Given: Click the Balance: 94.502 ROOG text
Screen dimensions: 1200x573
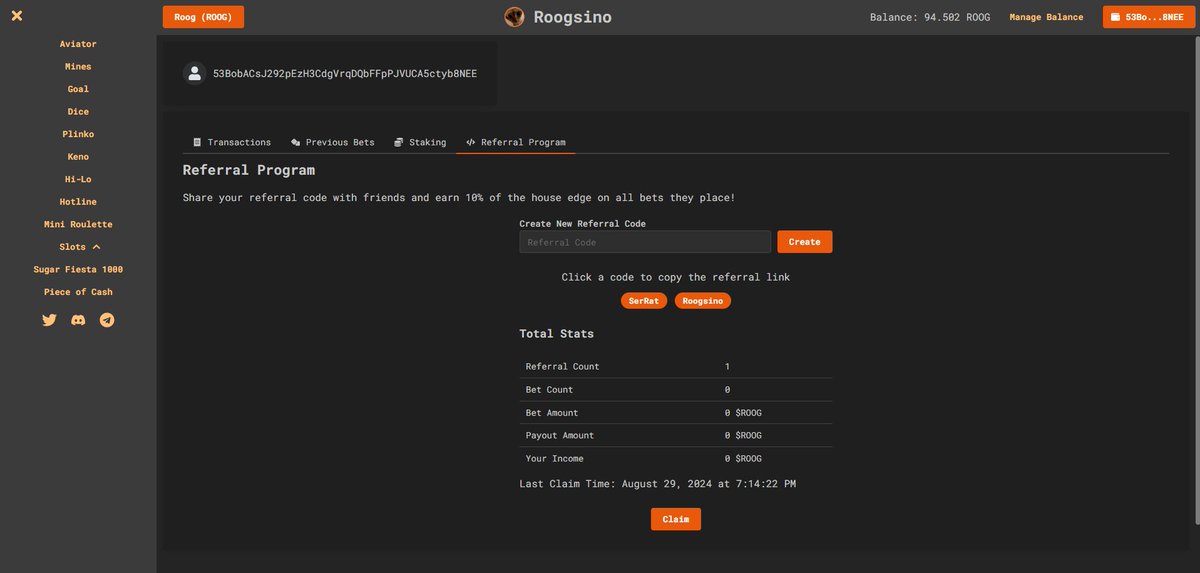Looking at the screenshot, I should tap(930, 17).
